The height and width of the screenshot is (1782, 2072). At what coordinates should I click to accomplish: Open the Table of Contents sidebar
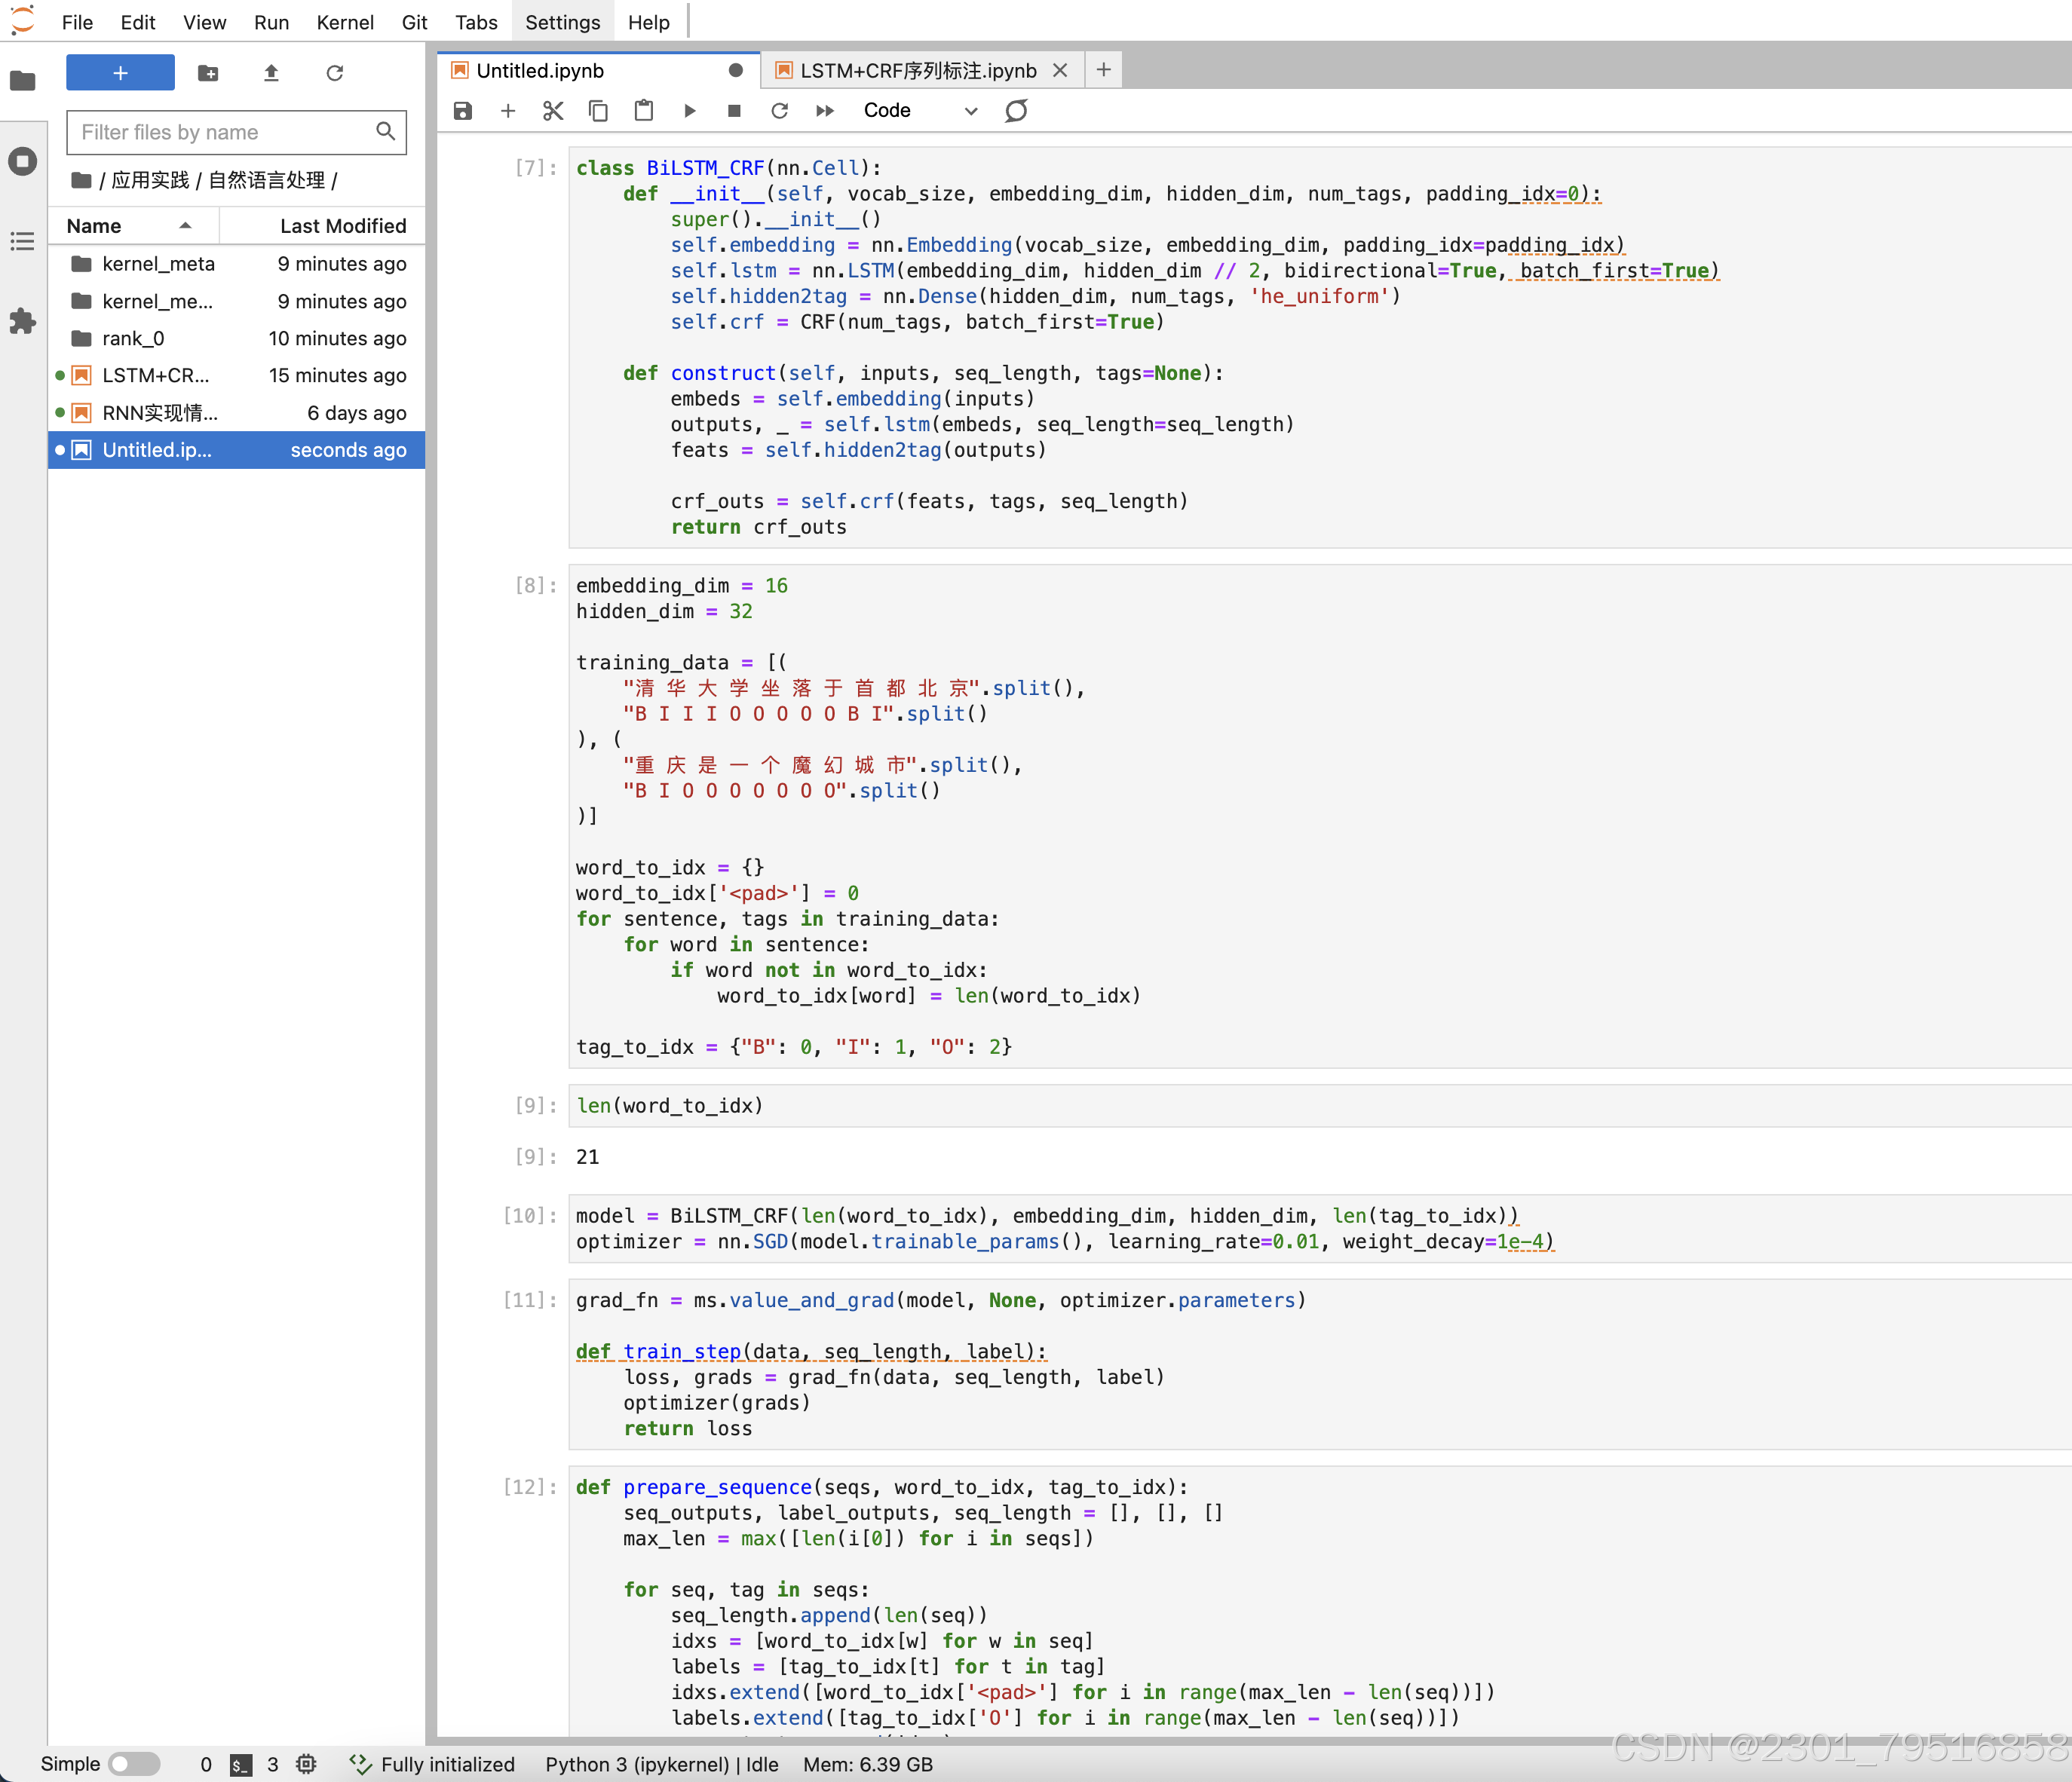click(22, 241)
